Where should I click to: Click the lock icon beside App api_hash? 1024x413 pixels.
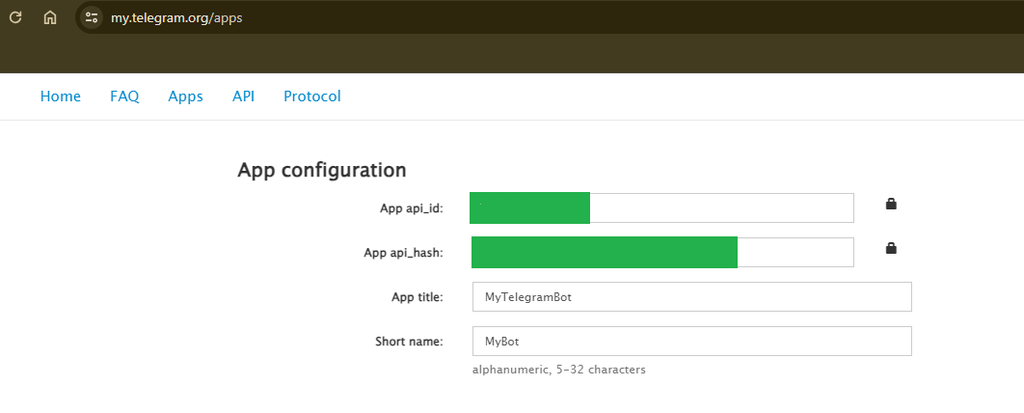[891, 248]
